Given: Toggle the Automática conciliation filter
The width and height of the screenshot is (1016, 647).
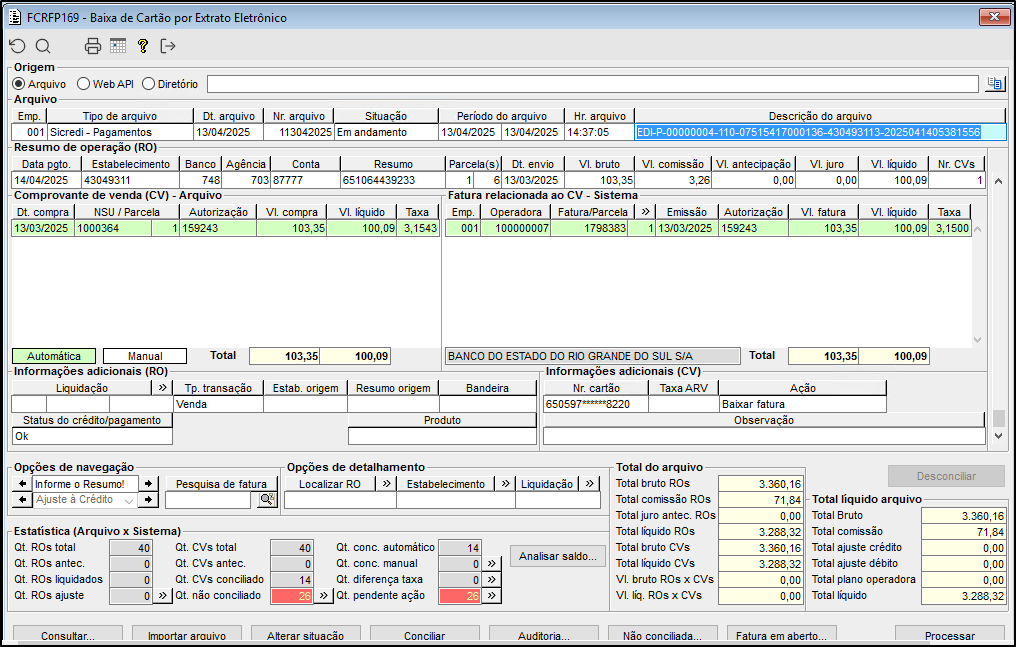Looking at the screenshot, I should tap(54, 356).
